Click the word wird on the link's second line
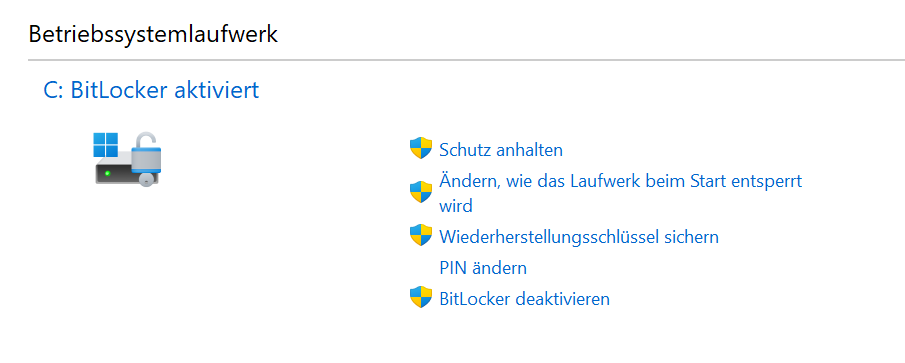The width and height of the screenshot is (905, 363). click(456, 205)
